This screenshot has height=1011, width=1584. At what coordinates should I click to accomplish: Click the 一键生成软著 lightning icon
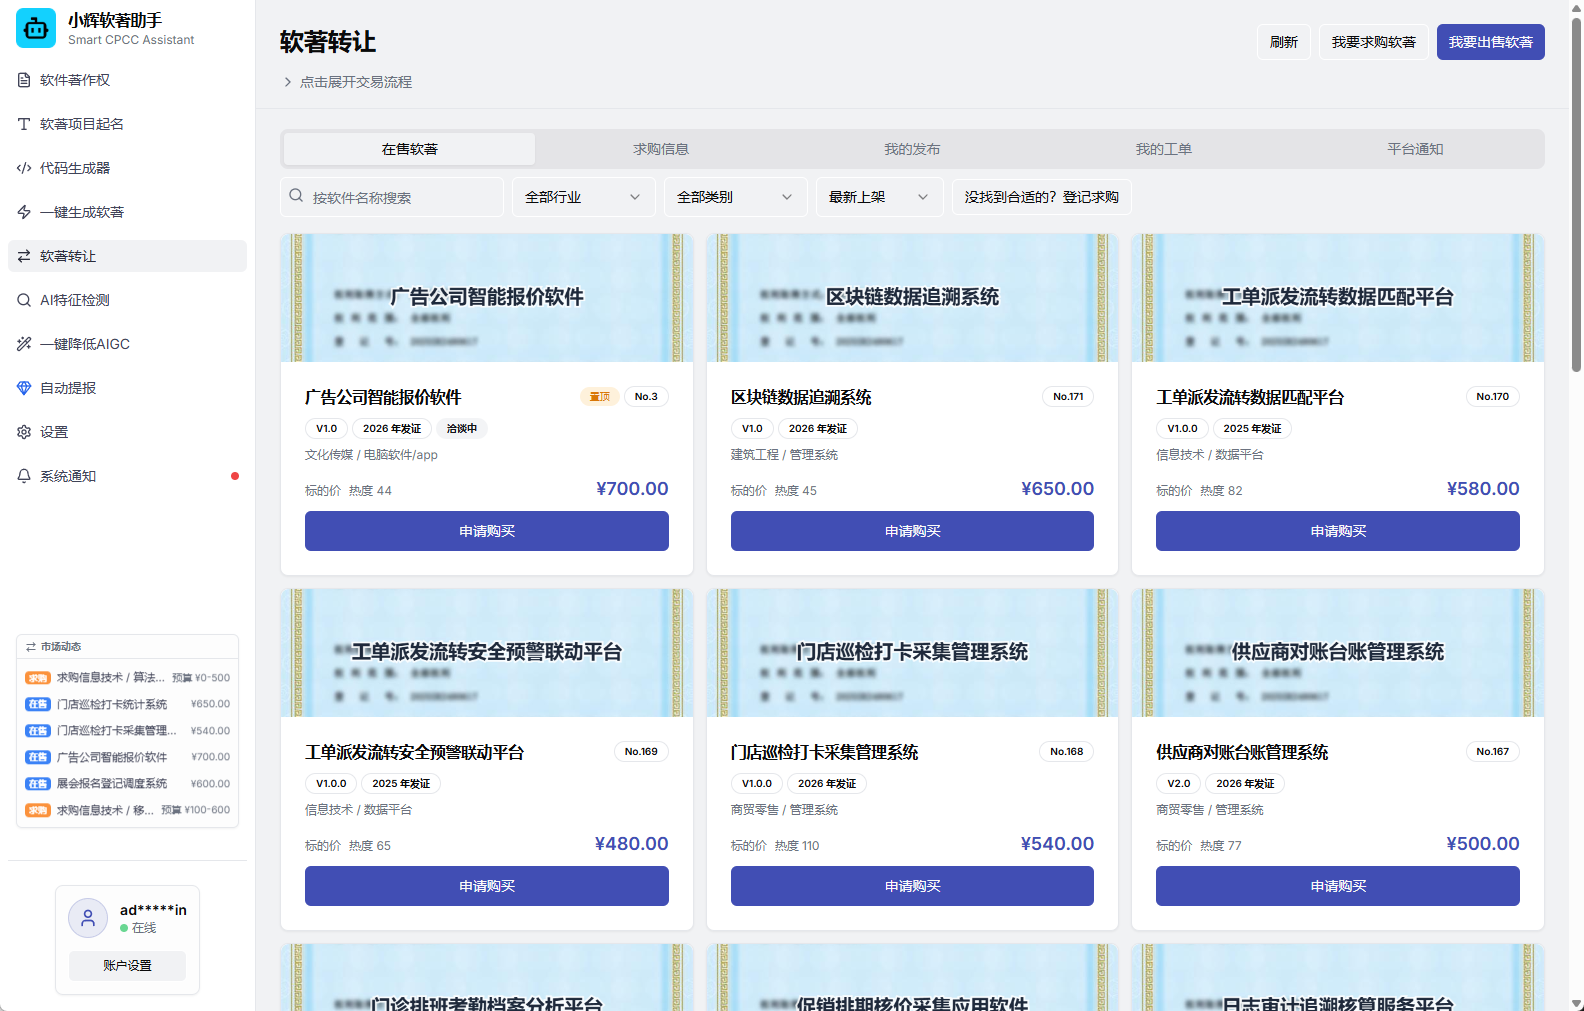click(x=24, y=212)
